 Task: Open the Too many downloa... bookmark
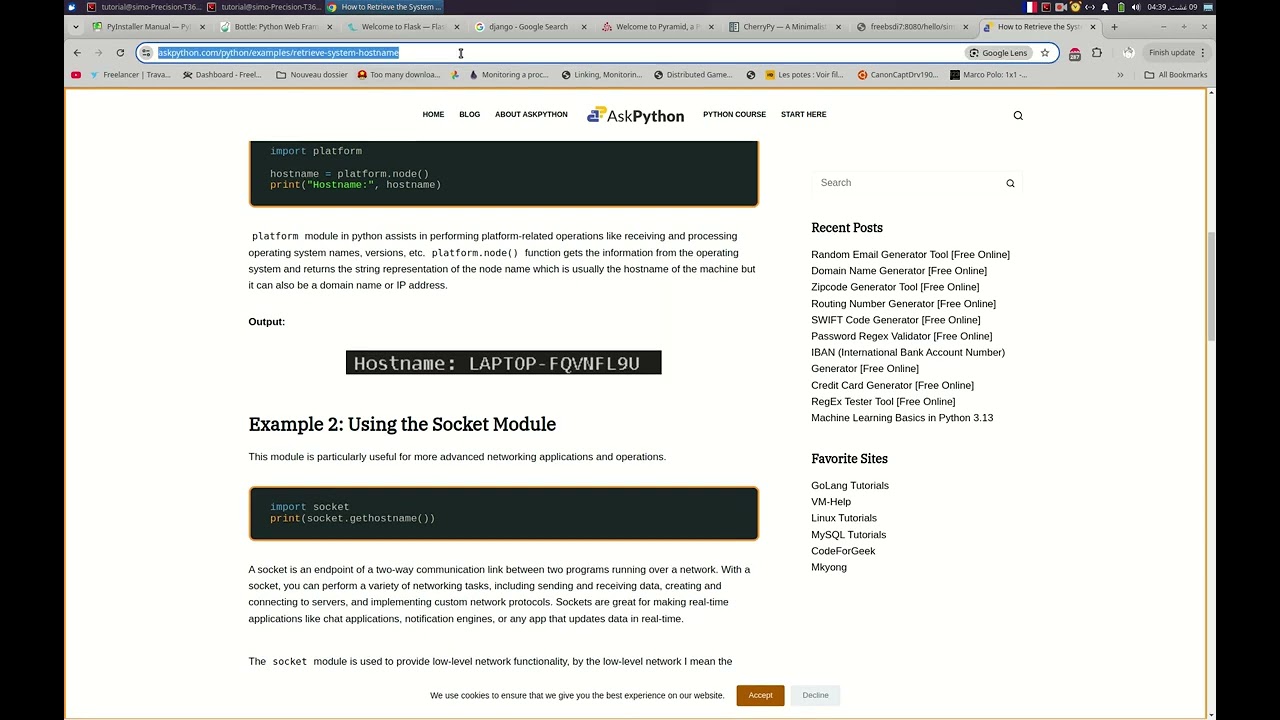tap(399, 75)
